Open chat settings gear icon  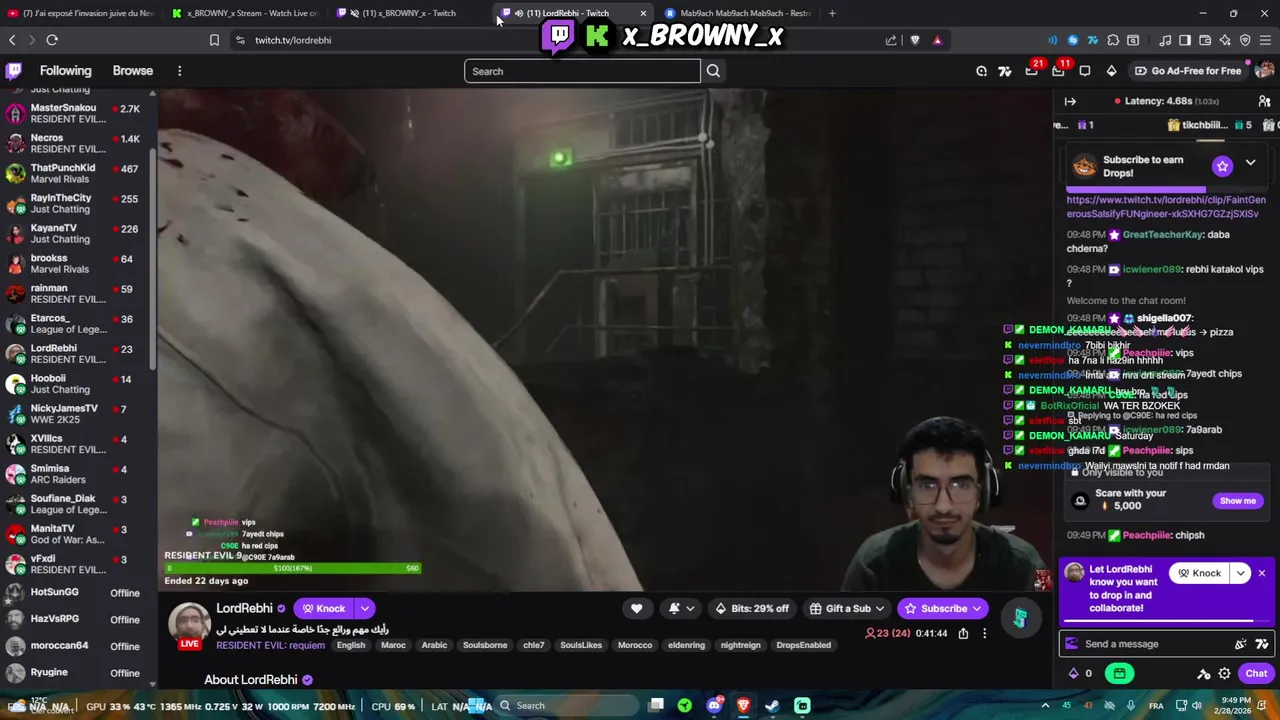click(x=1224, y=673)
